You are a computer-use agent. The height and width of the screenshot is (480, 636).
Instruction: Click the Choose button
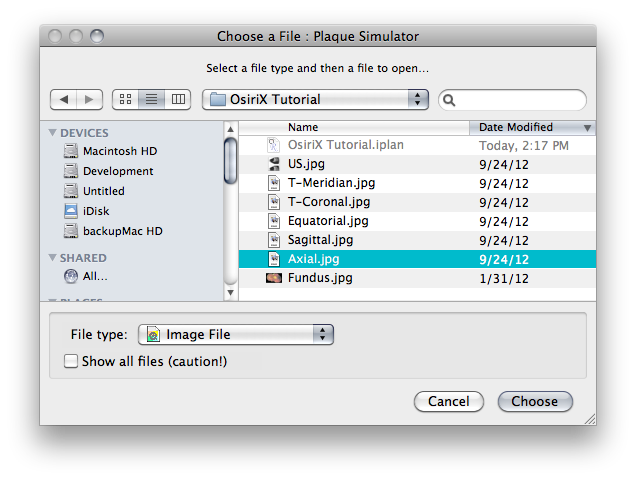[535, 401]
